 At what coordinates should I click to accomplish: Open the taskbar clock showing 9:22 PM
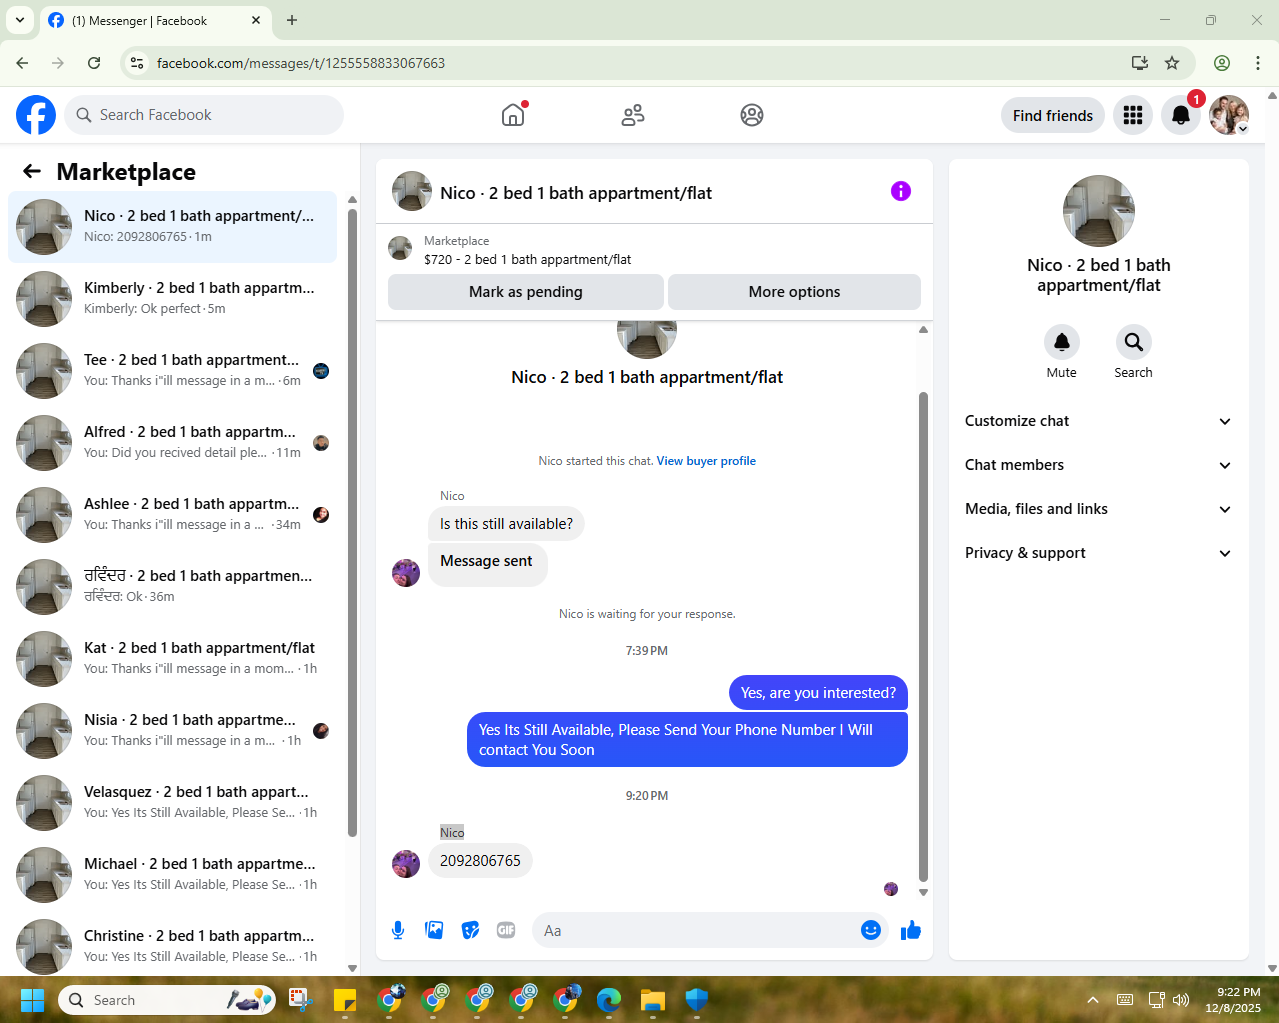[x=1233, y=1000]
